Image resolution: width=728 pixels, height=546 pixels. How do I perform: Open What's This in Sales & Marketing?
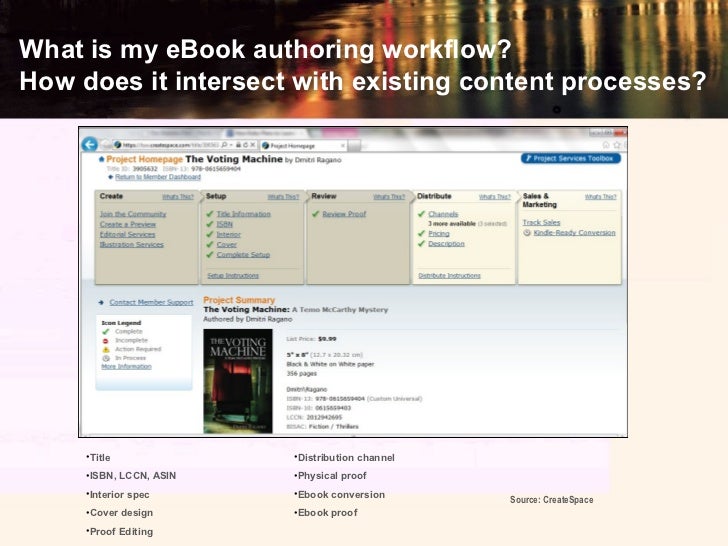[x=600, y=197]
